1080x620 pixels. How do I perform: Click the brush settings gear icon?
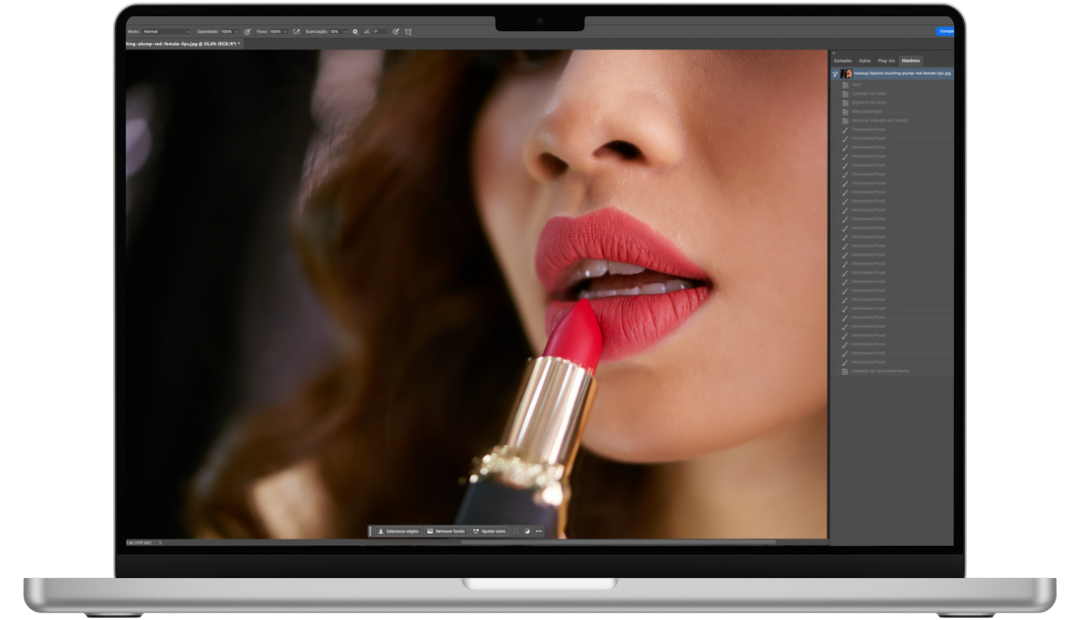coord(355,31)
